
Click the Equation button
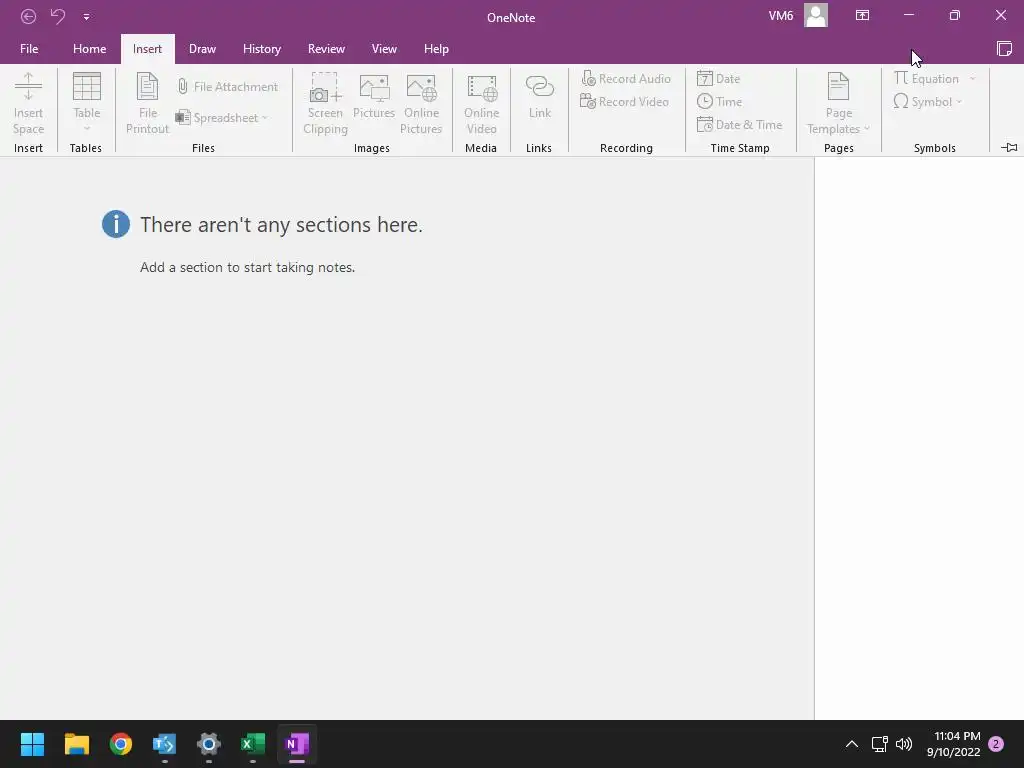coord(926,79)
